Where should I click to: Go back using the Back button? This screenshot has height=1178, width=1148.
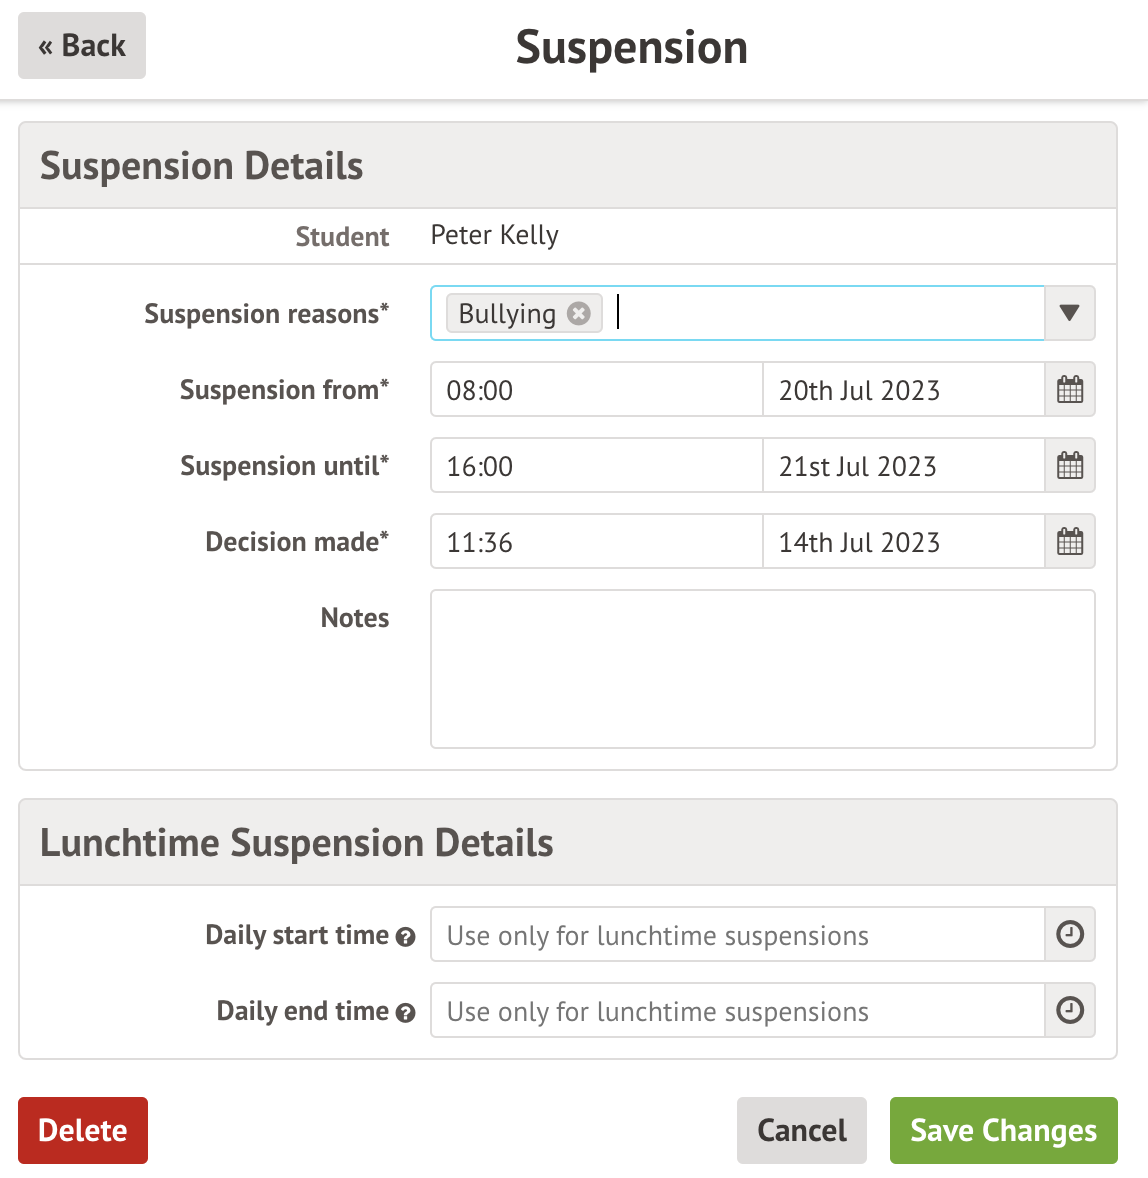point(81,45)
